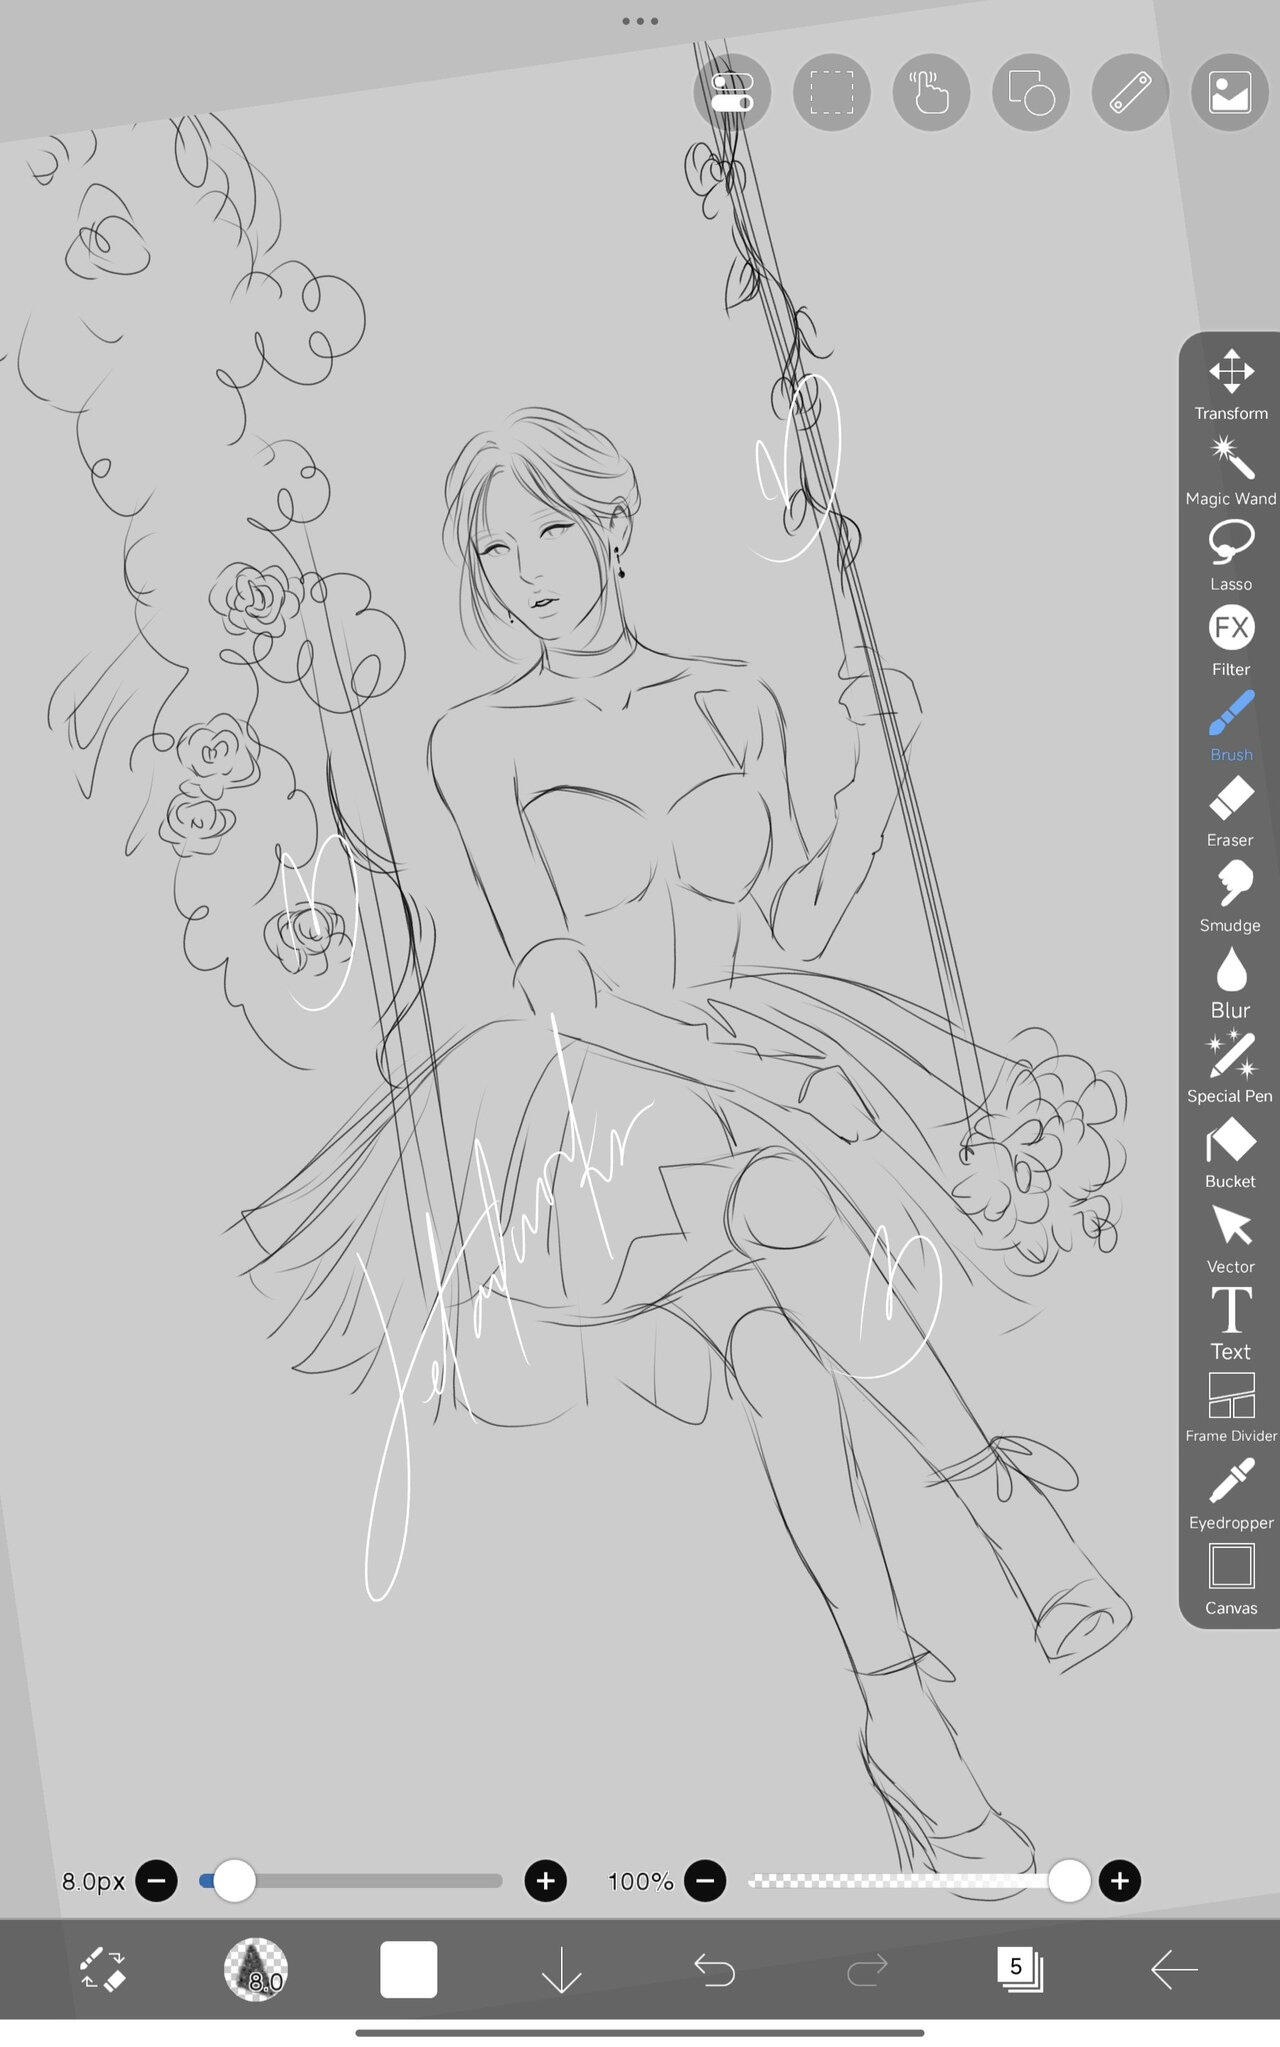Select the Special Pen tool
Viewport: 1280px width, 2047px height.
tap(1230, 1068)
